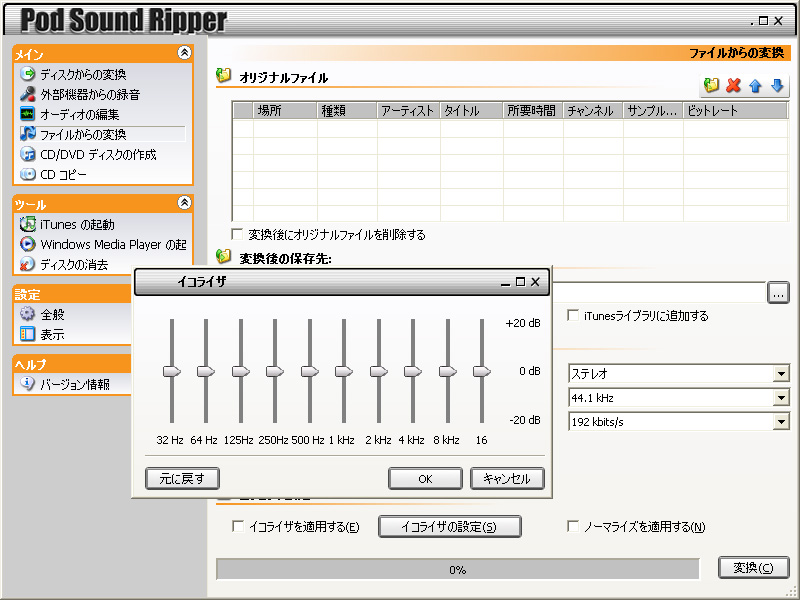Launch iTunes の起動 from the tools panel
Viewport: 800px width, 600px height.
77,224
